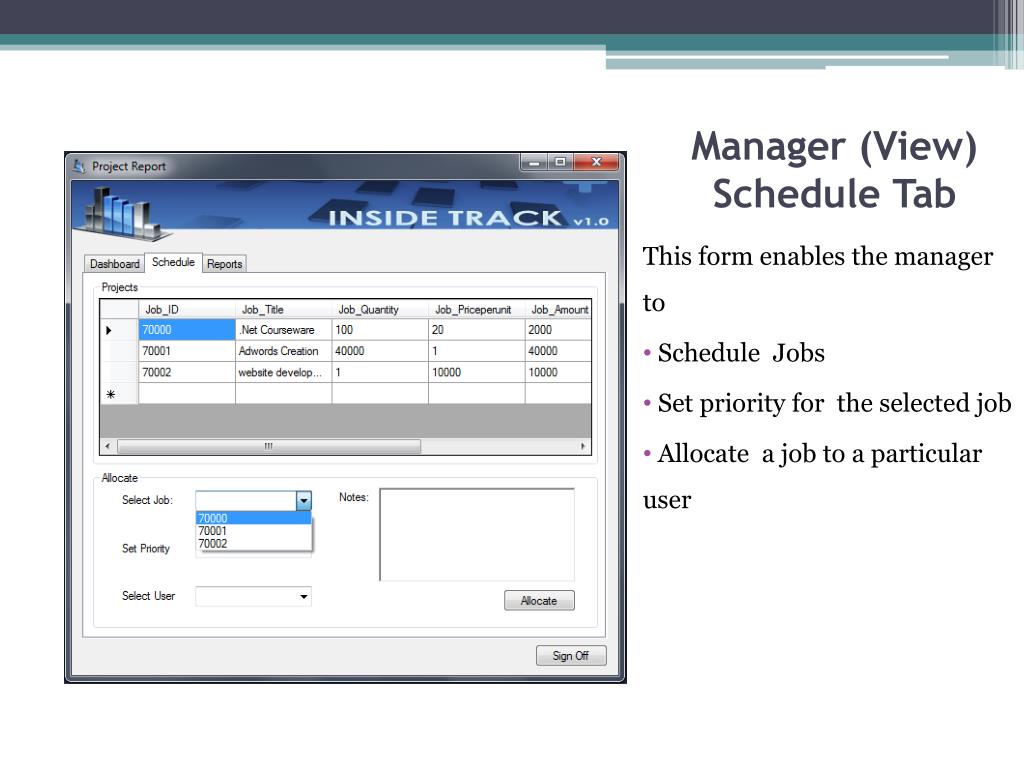Click quantity cell 100
This screenshot has width=1024, height=768.
380,330
